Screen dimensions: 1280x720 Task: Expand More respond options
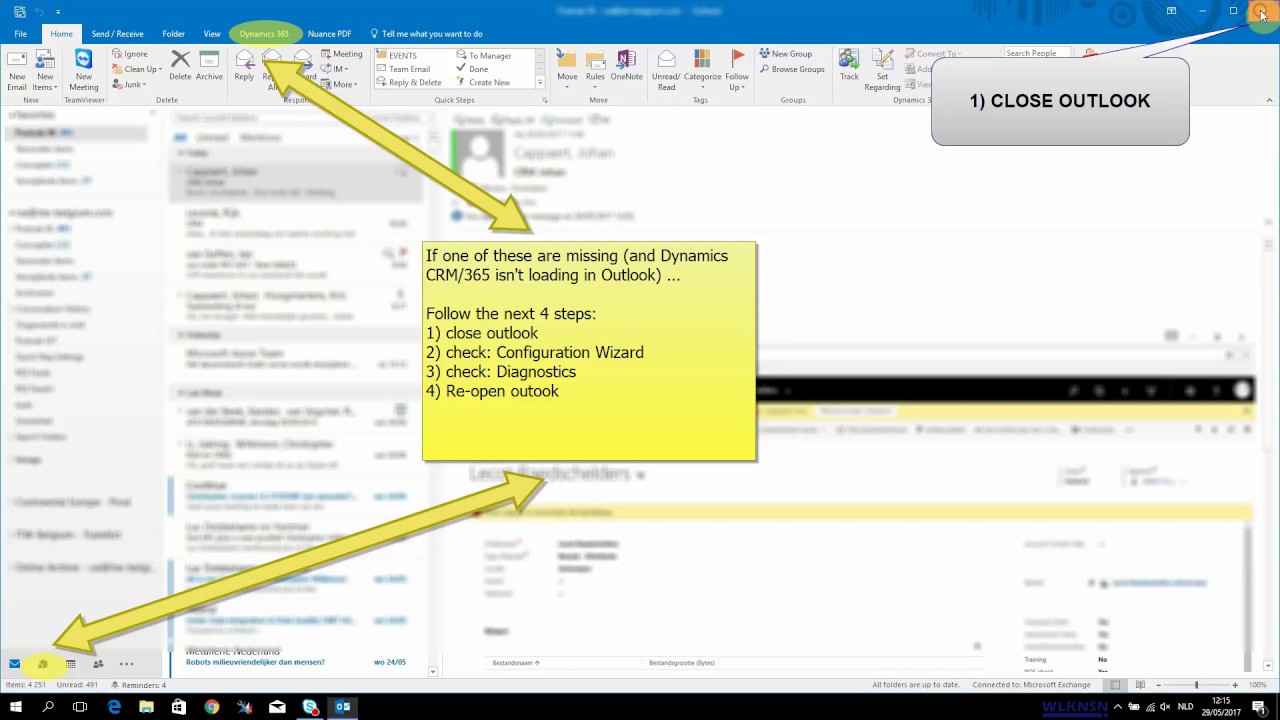point(339,84)
